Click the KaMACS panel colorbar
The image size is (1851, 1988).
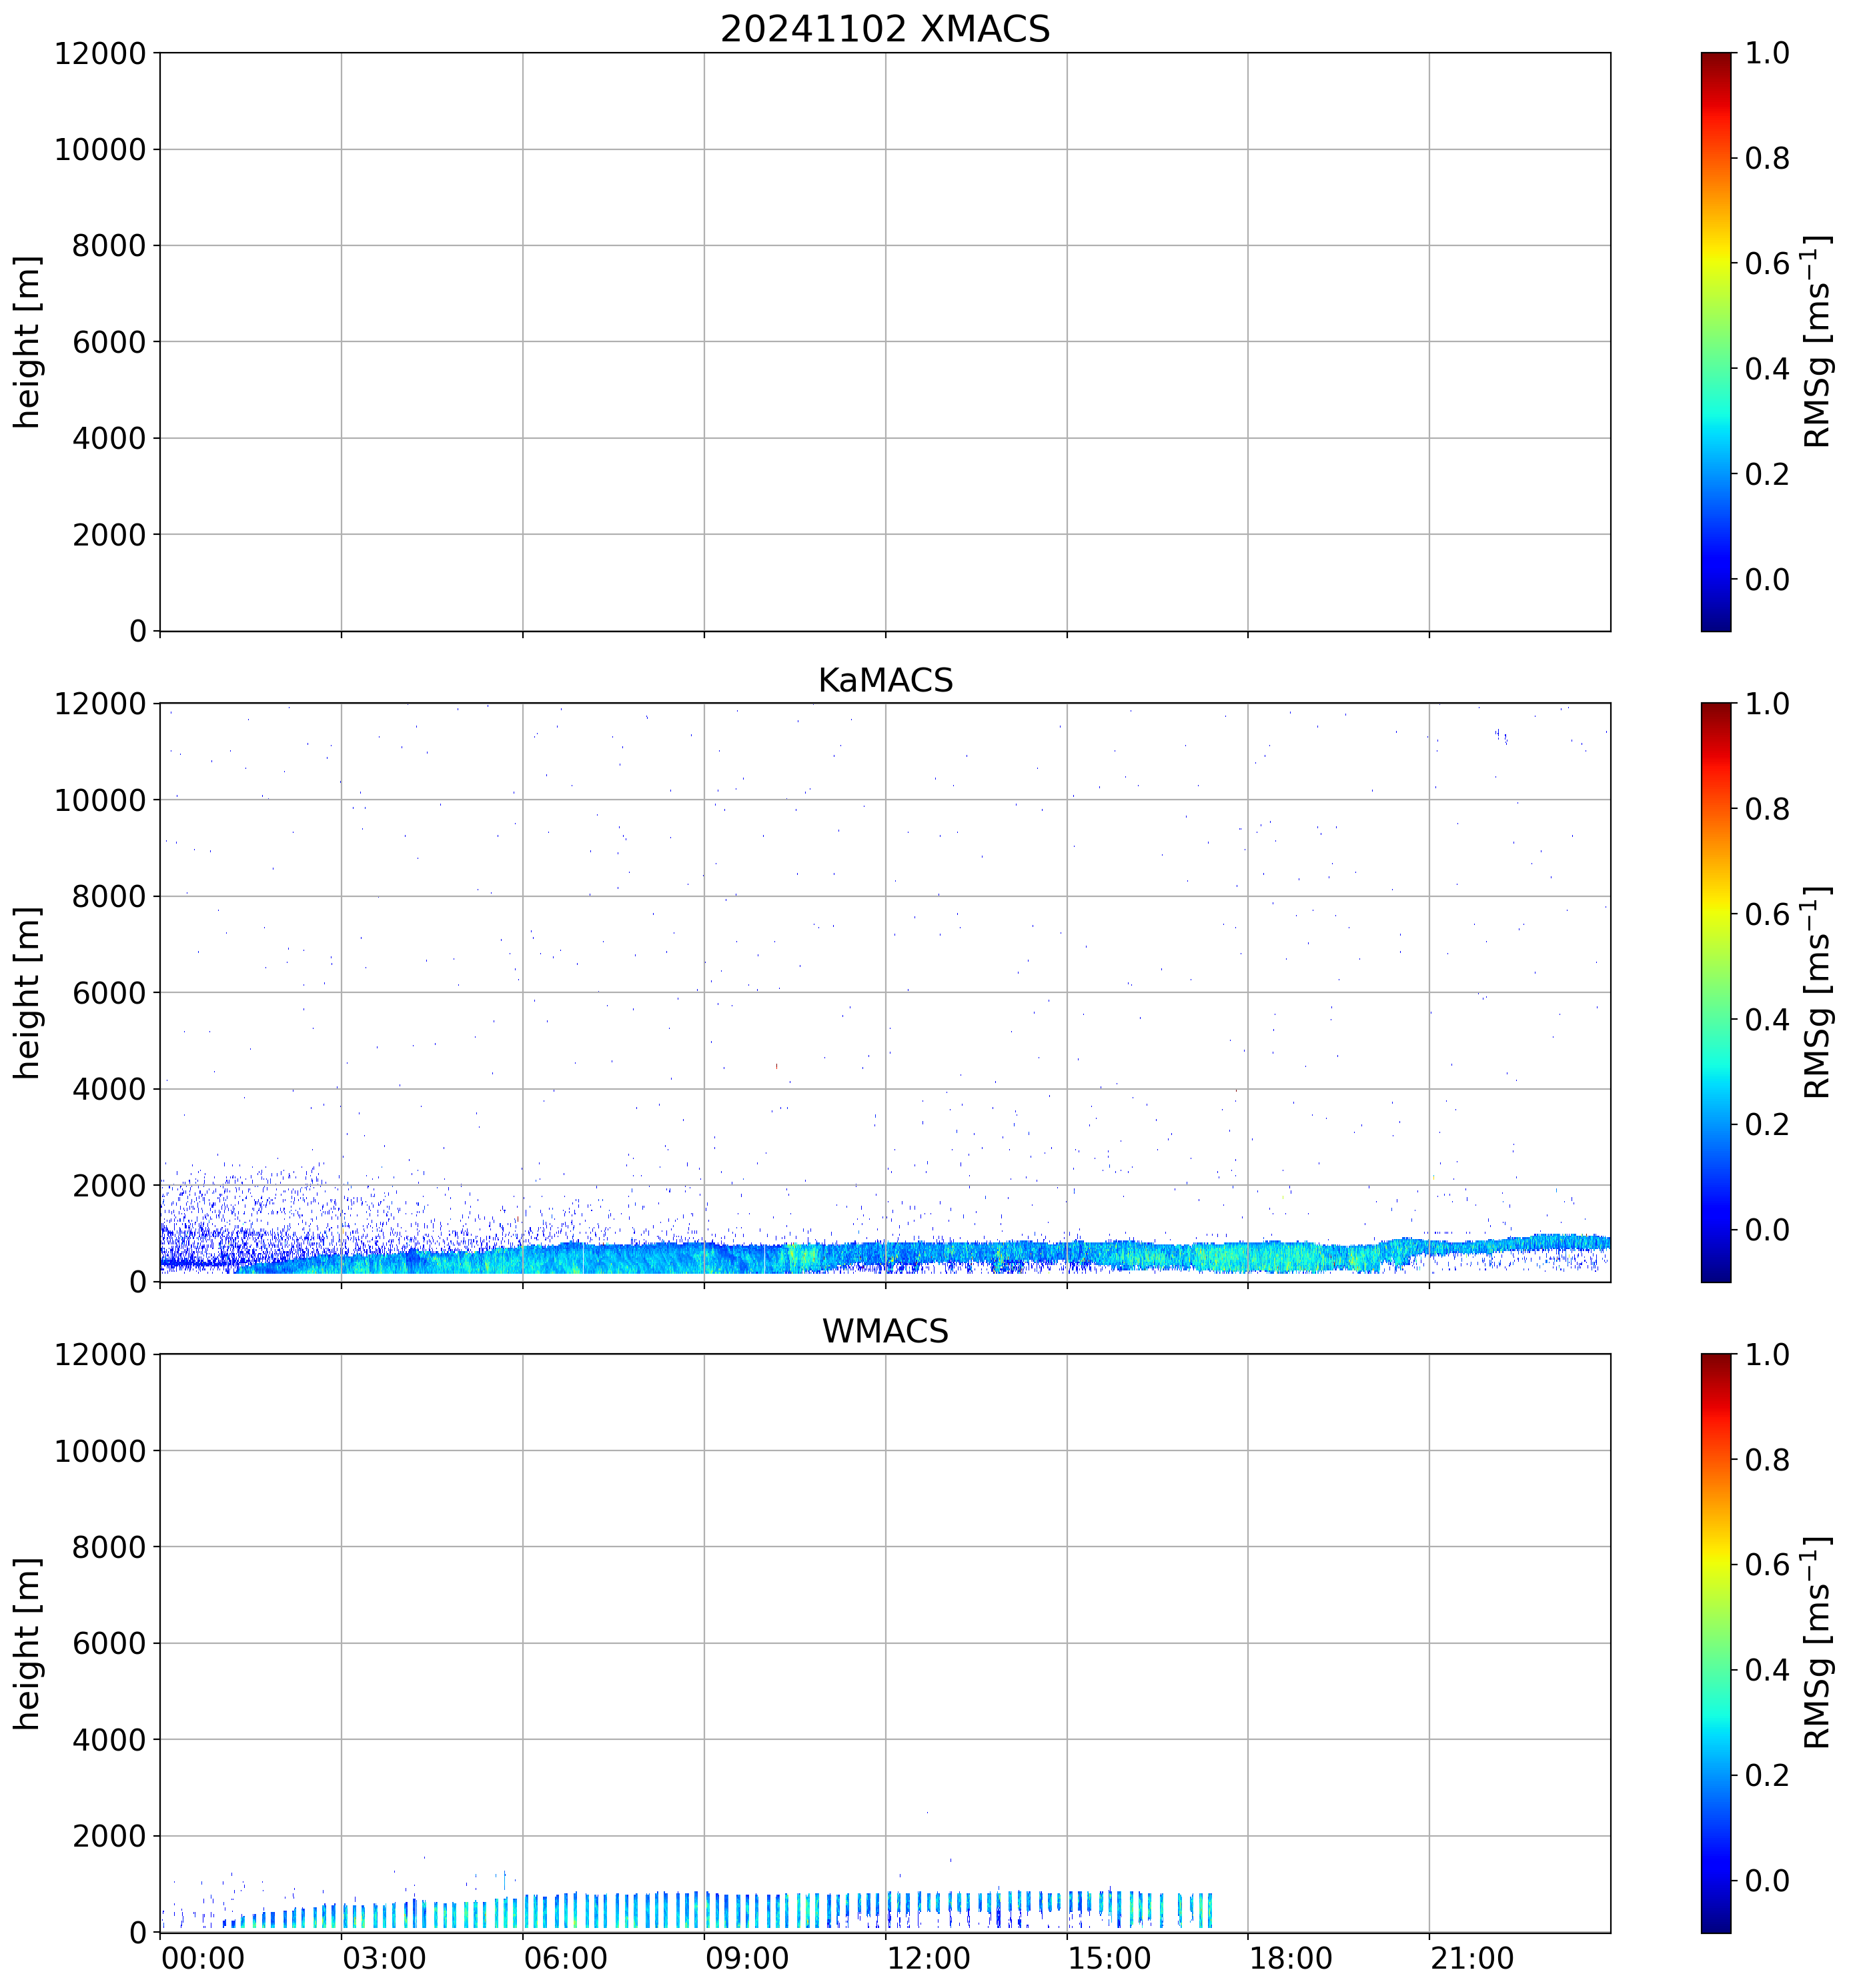1715,992
